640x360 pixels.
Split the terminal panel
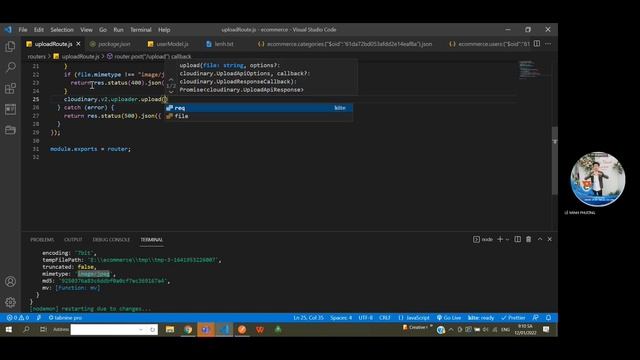click(x=517, y=239)
